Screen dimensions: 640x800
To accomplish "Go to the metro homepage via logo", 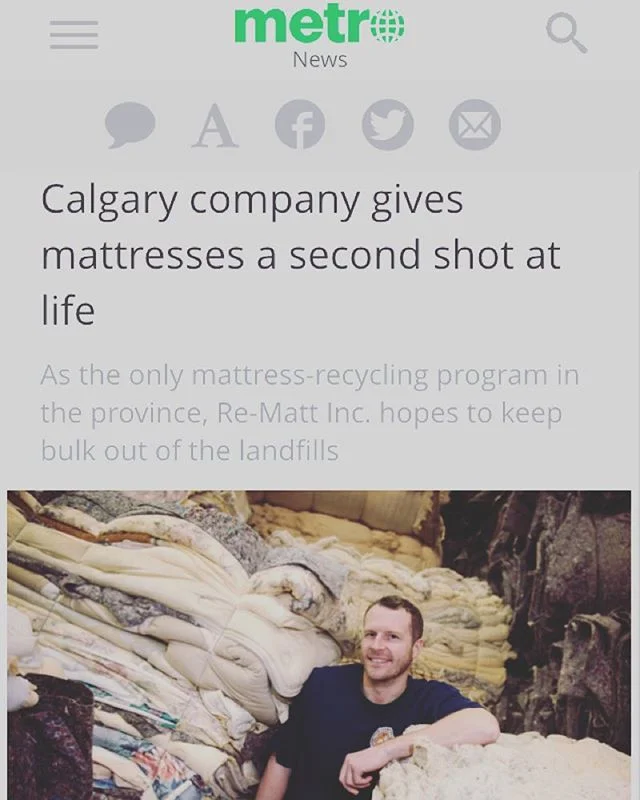I will click(319, 24).
